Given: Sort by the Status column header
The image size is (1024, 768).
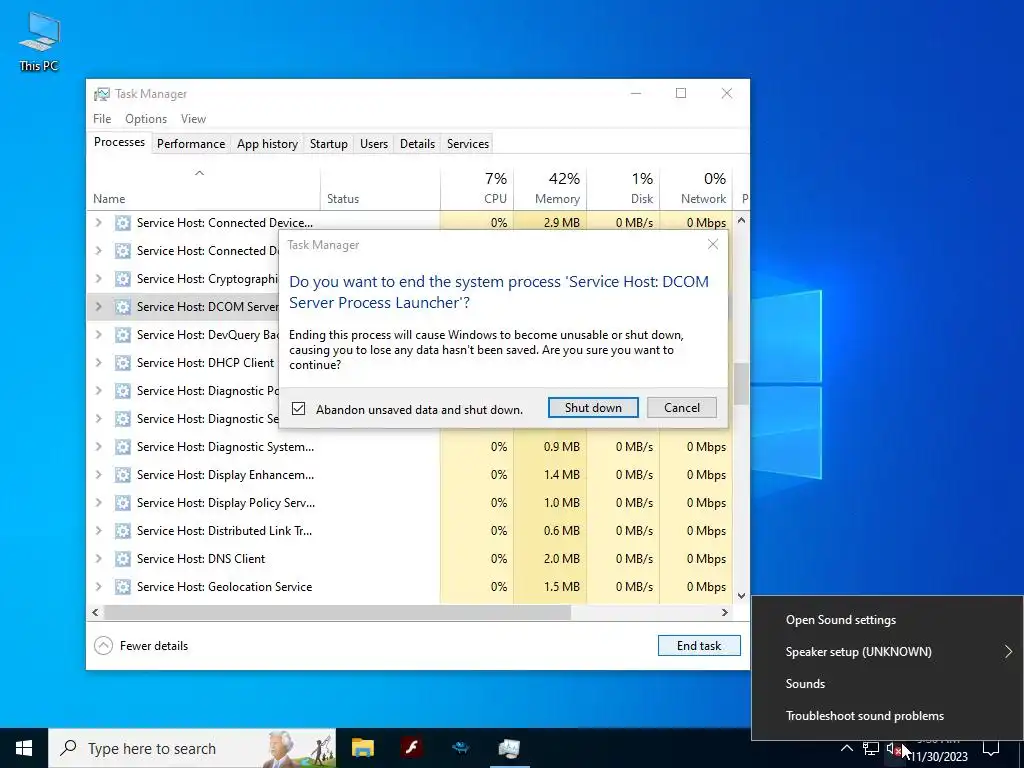Looking at the screenshot, I should 380,187.
